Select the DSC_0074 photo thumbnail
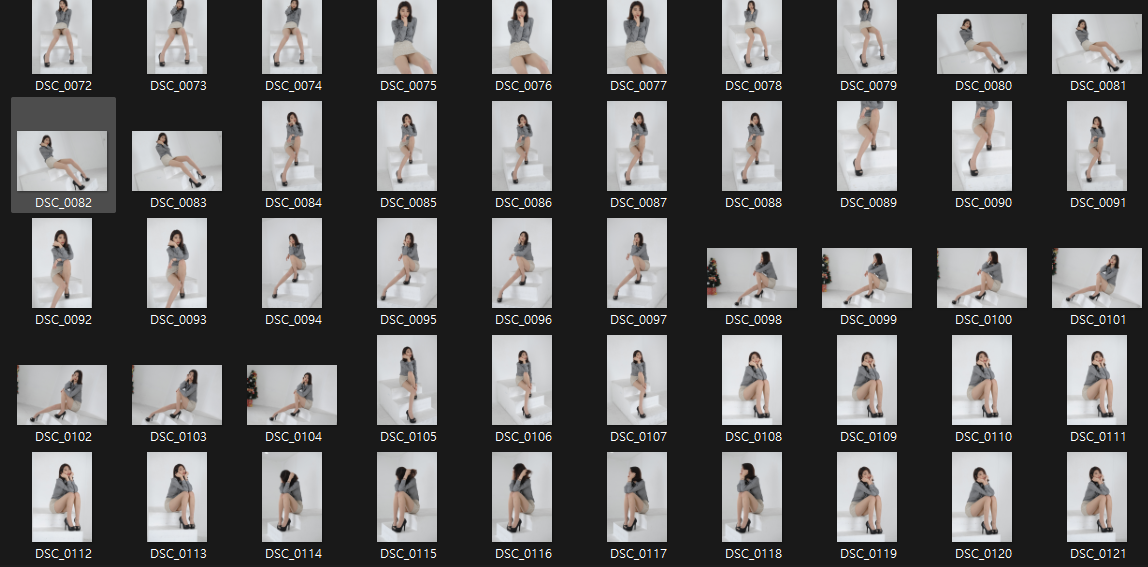 [x=292, y=37]
